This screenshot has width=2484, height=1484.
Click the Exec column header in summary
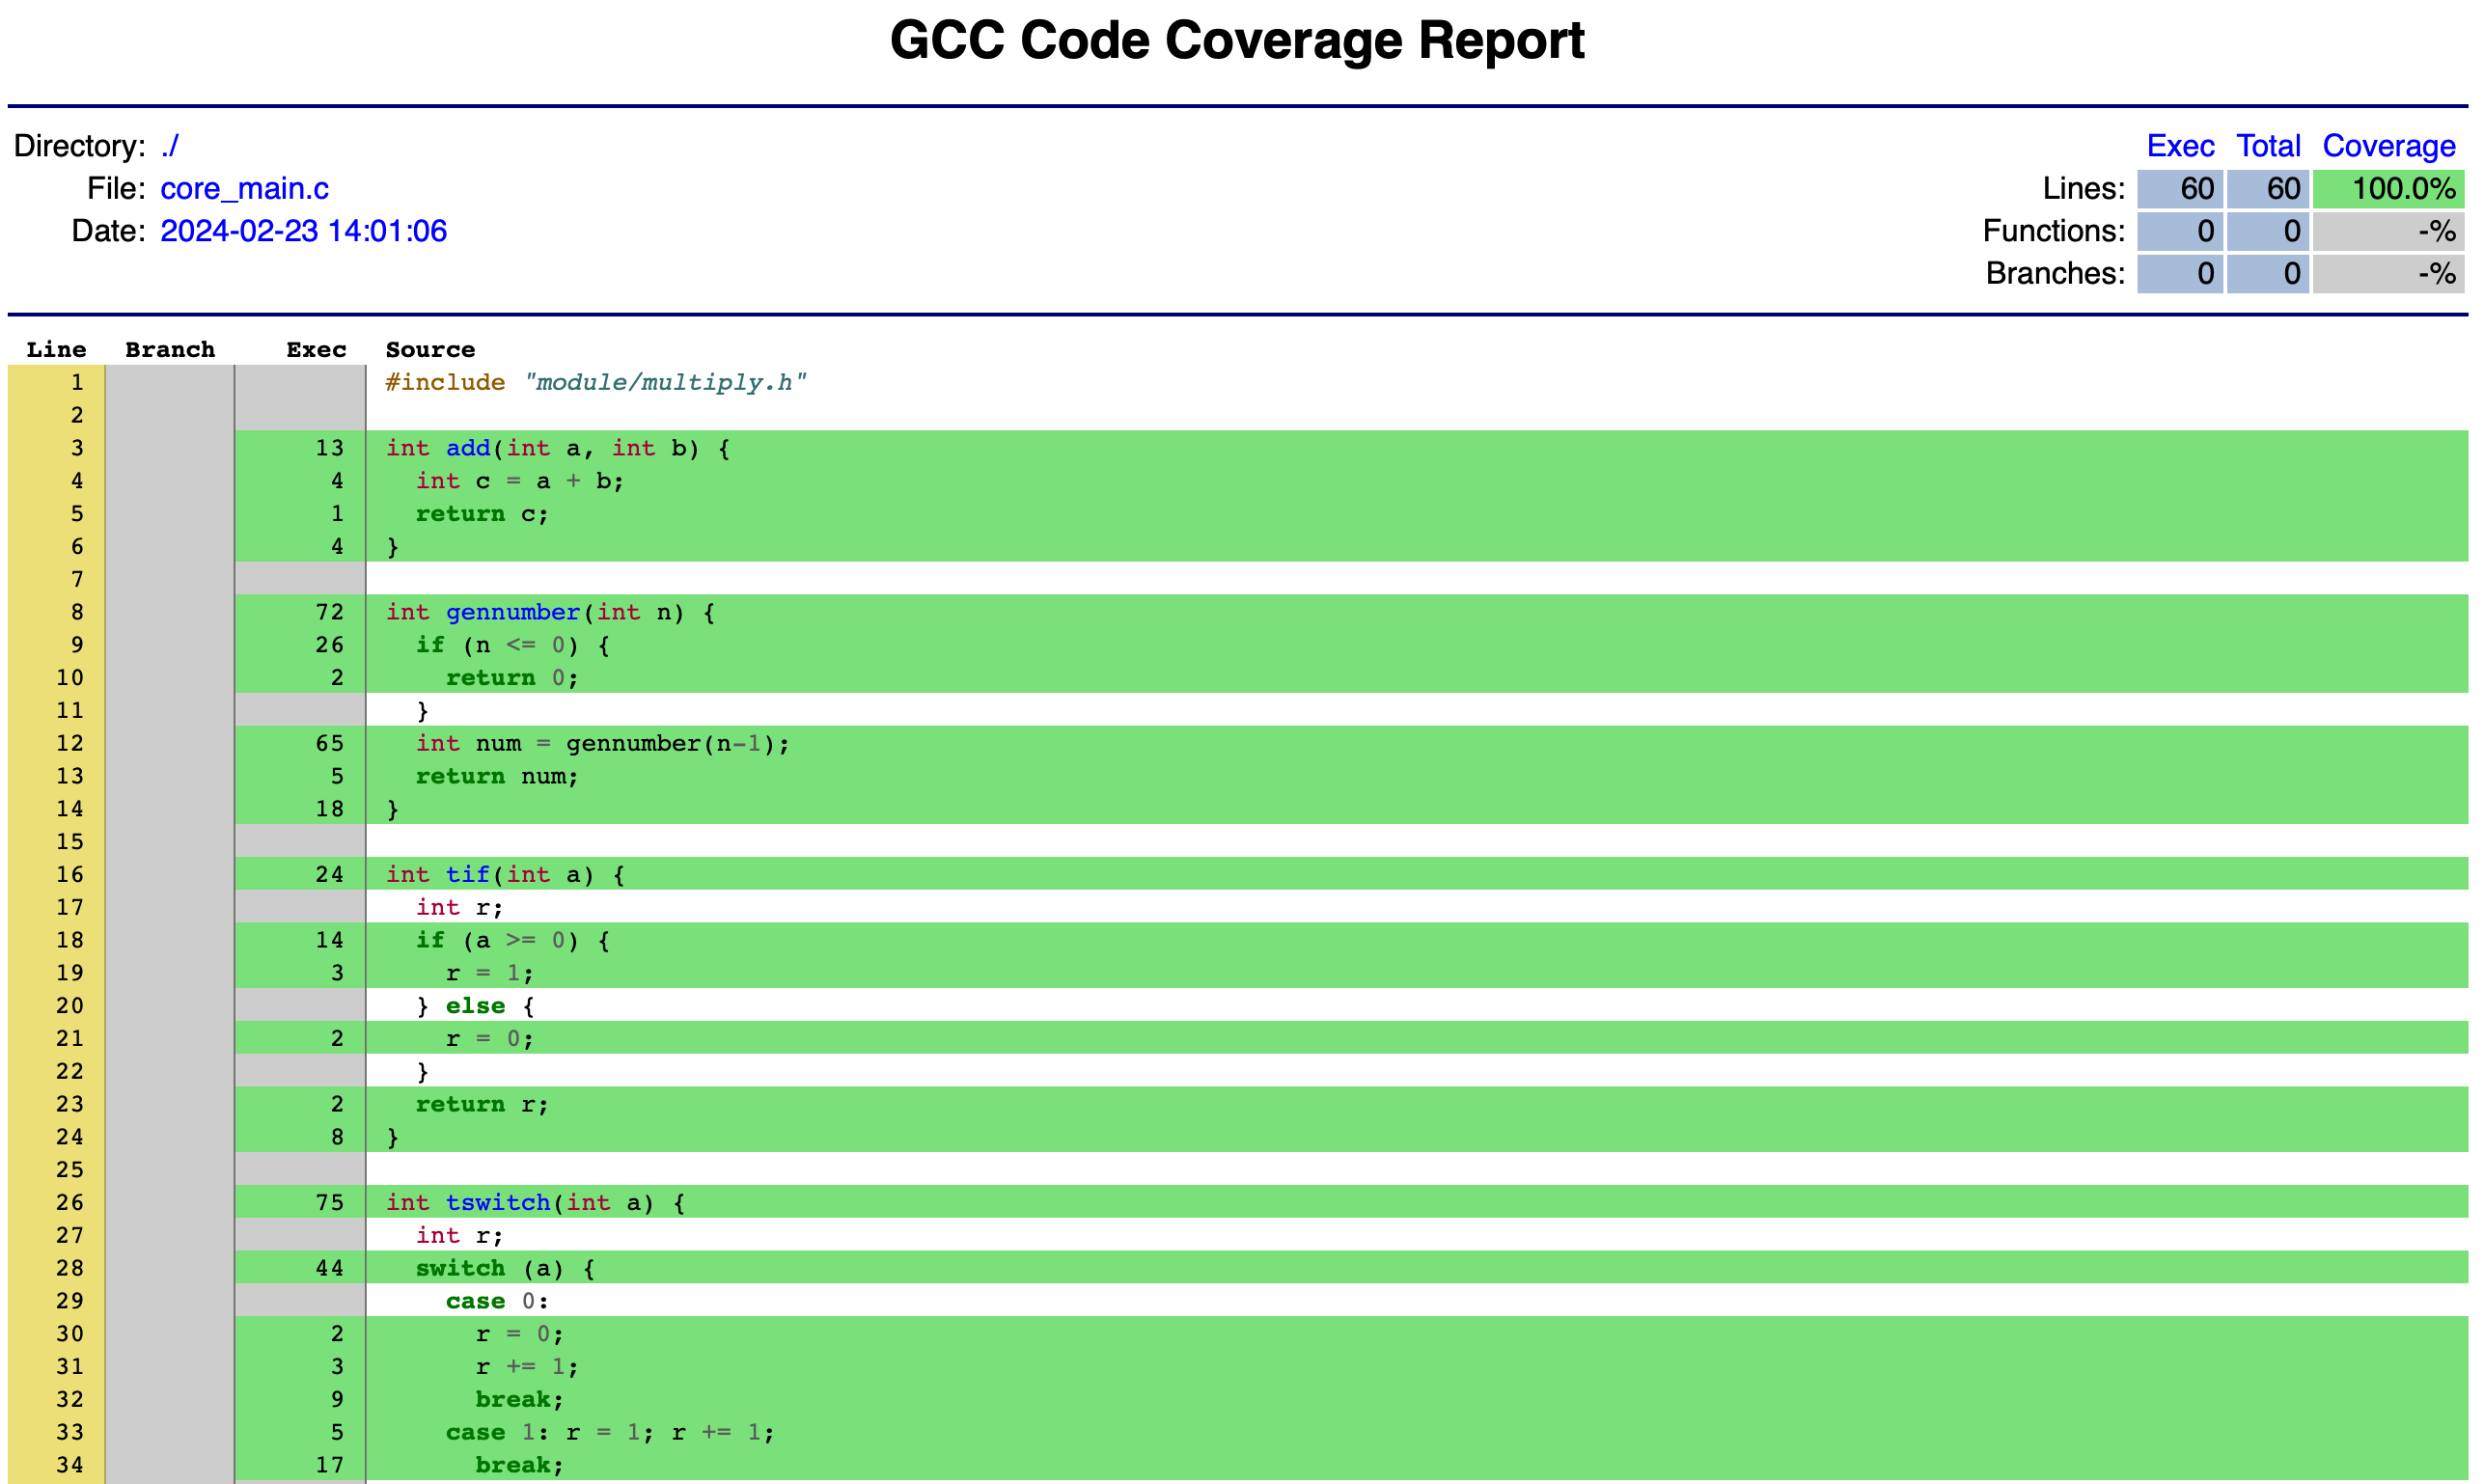(2180, 146)
